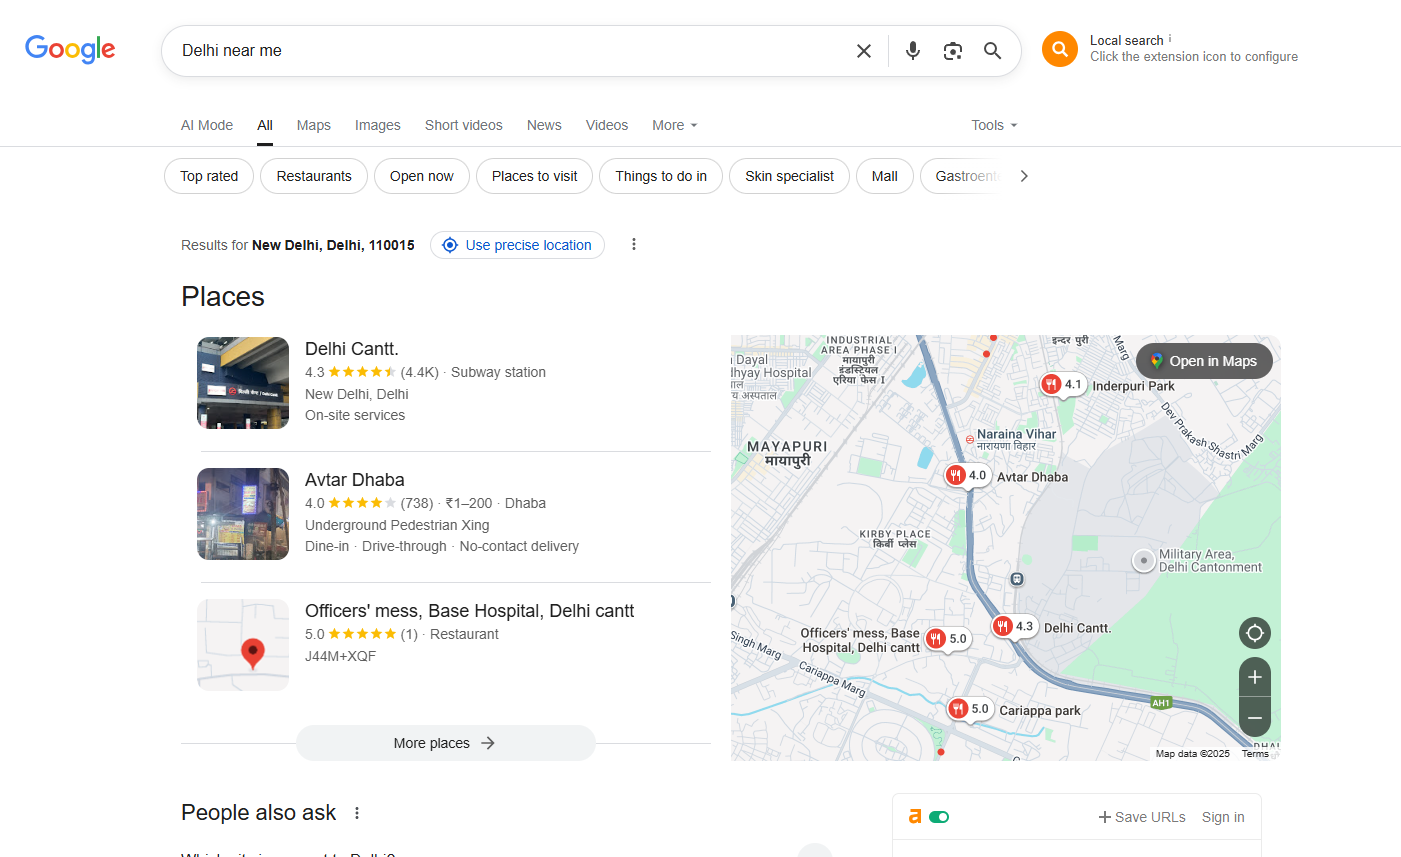
Task: Click map Terms link
Action: (1255, 754)
